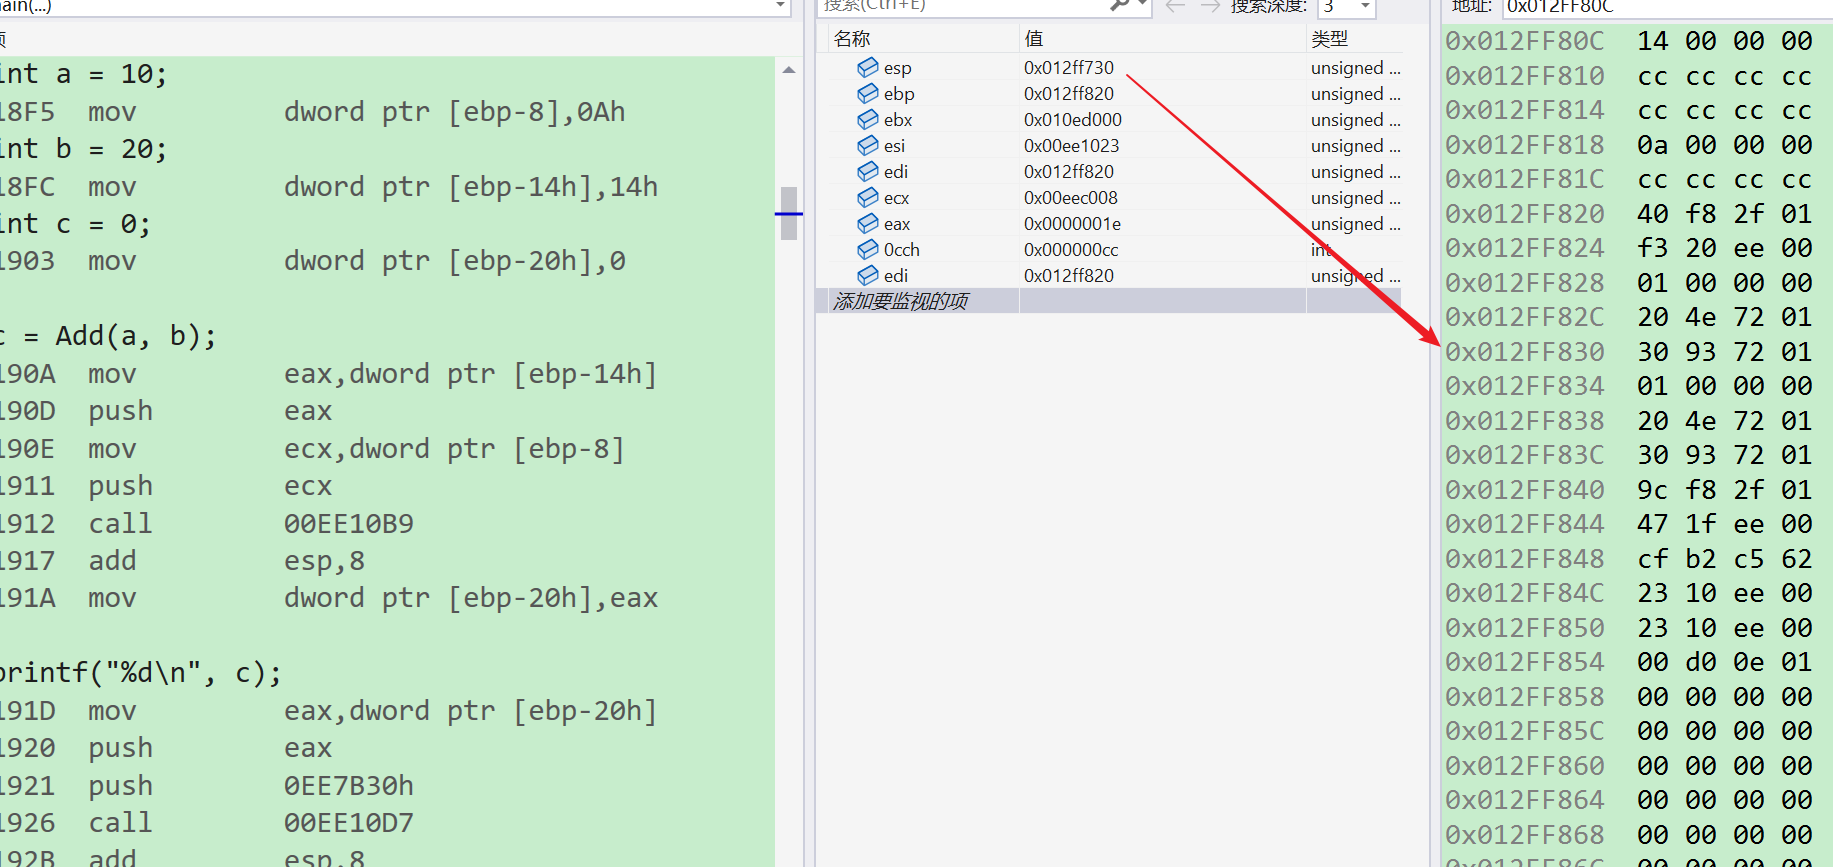Select the ebp row value cell
The image size is (1833, 867).
click(1069, 93)
